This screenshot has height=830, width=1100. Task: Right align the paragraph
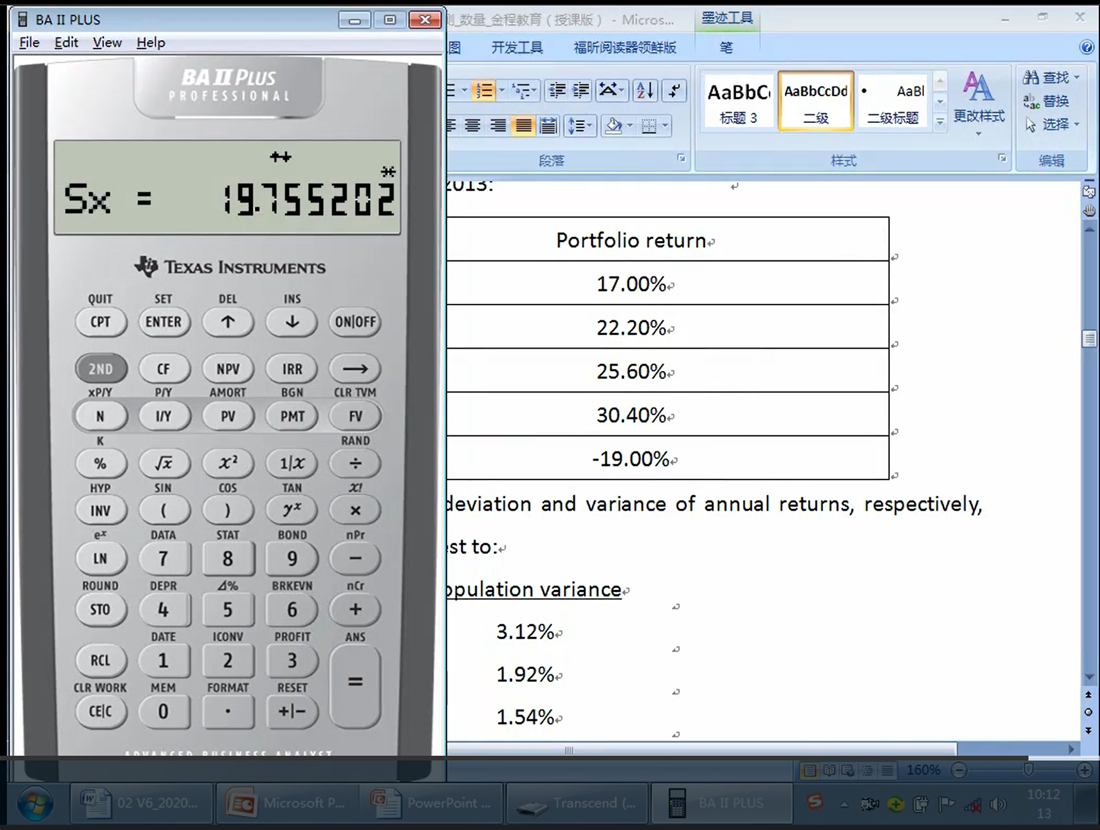pos(498,126)
